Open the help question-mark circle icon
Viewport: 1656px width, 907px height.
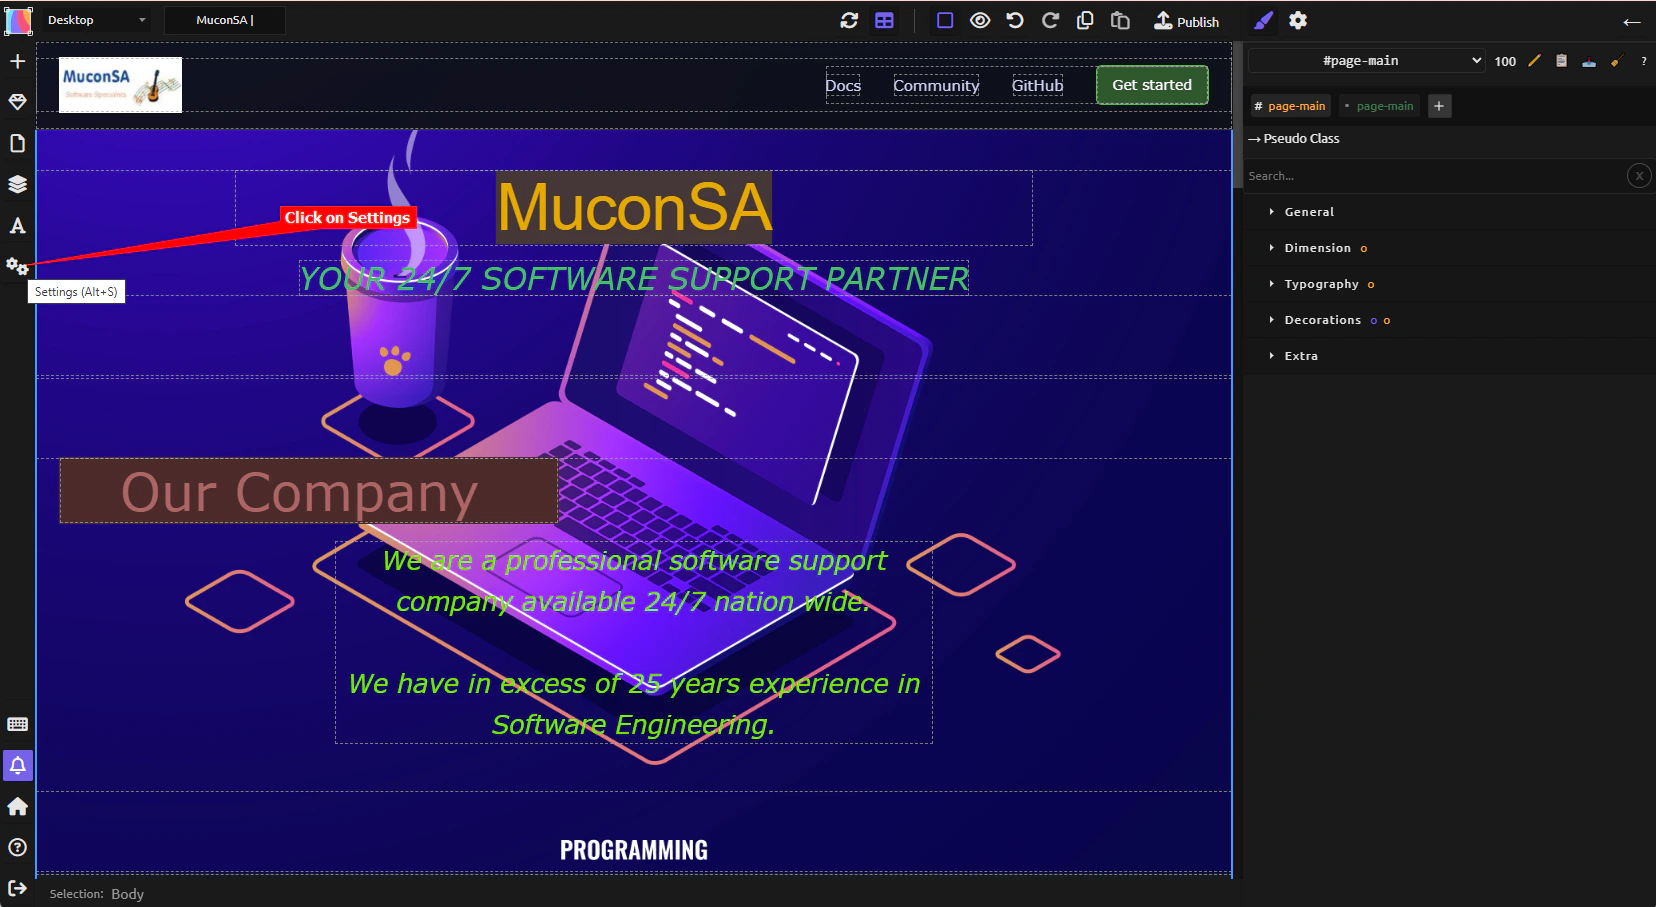pos(17,847)
